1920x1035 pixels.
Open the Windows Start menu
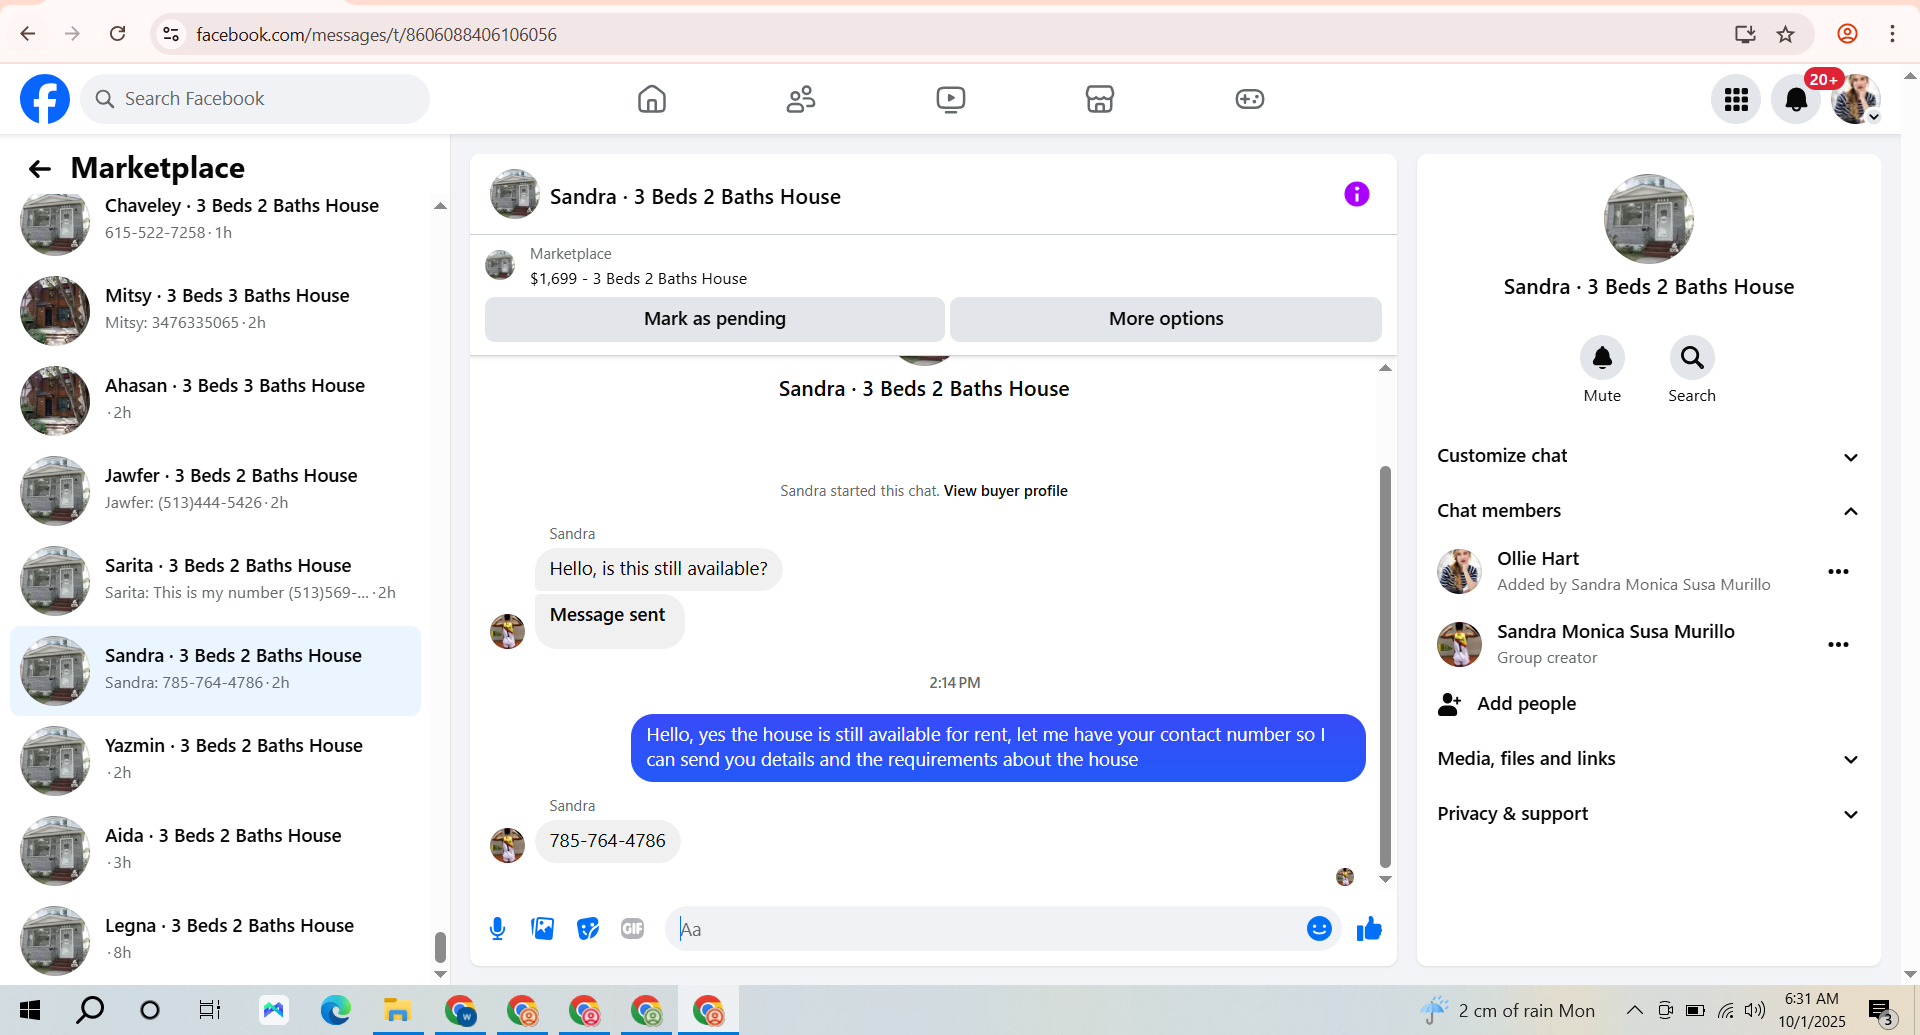30,1010
